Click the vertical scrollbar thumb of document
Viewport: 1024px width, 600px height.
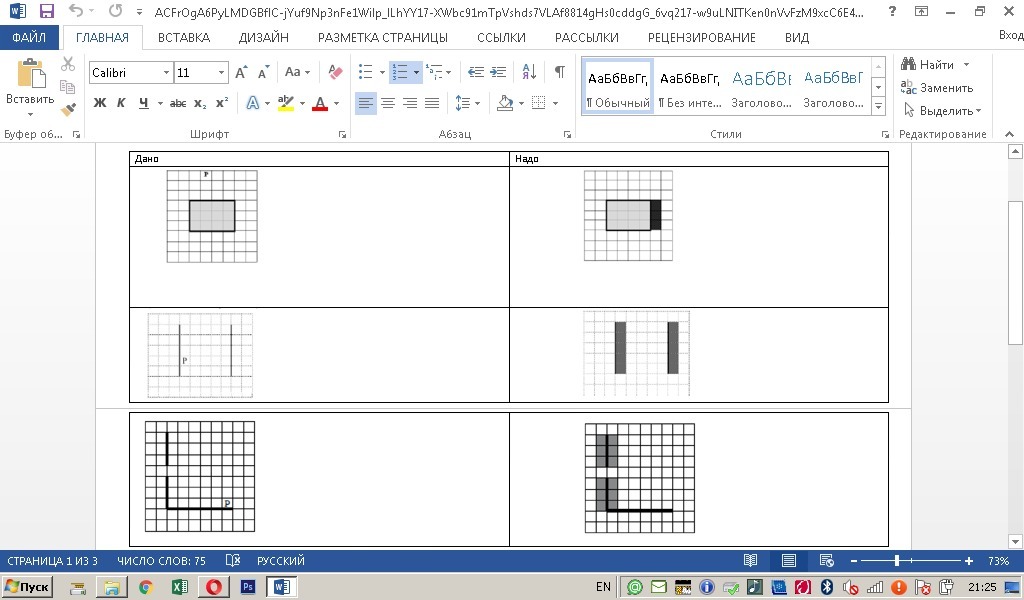click(x=1015, y=273)
